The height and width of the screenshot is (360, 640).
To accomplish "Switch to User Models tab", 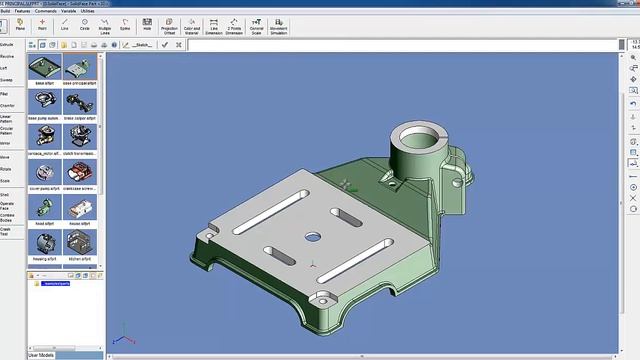I will (x=41, y=355).
